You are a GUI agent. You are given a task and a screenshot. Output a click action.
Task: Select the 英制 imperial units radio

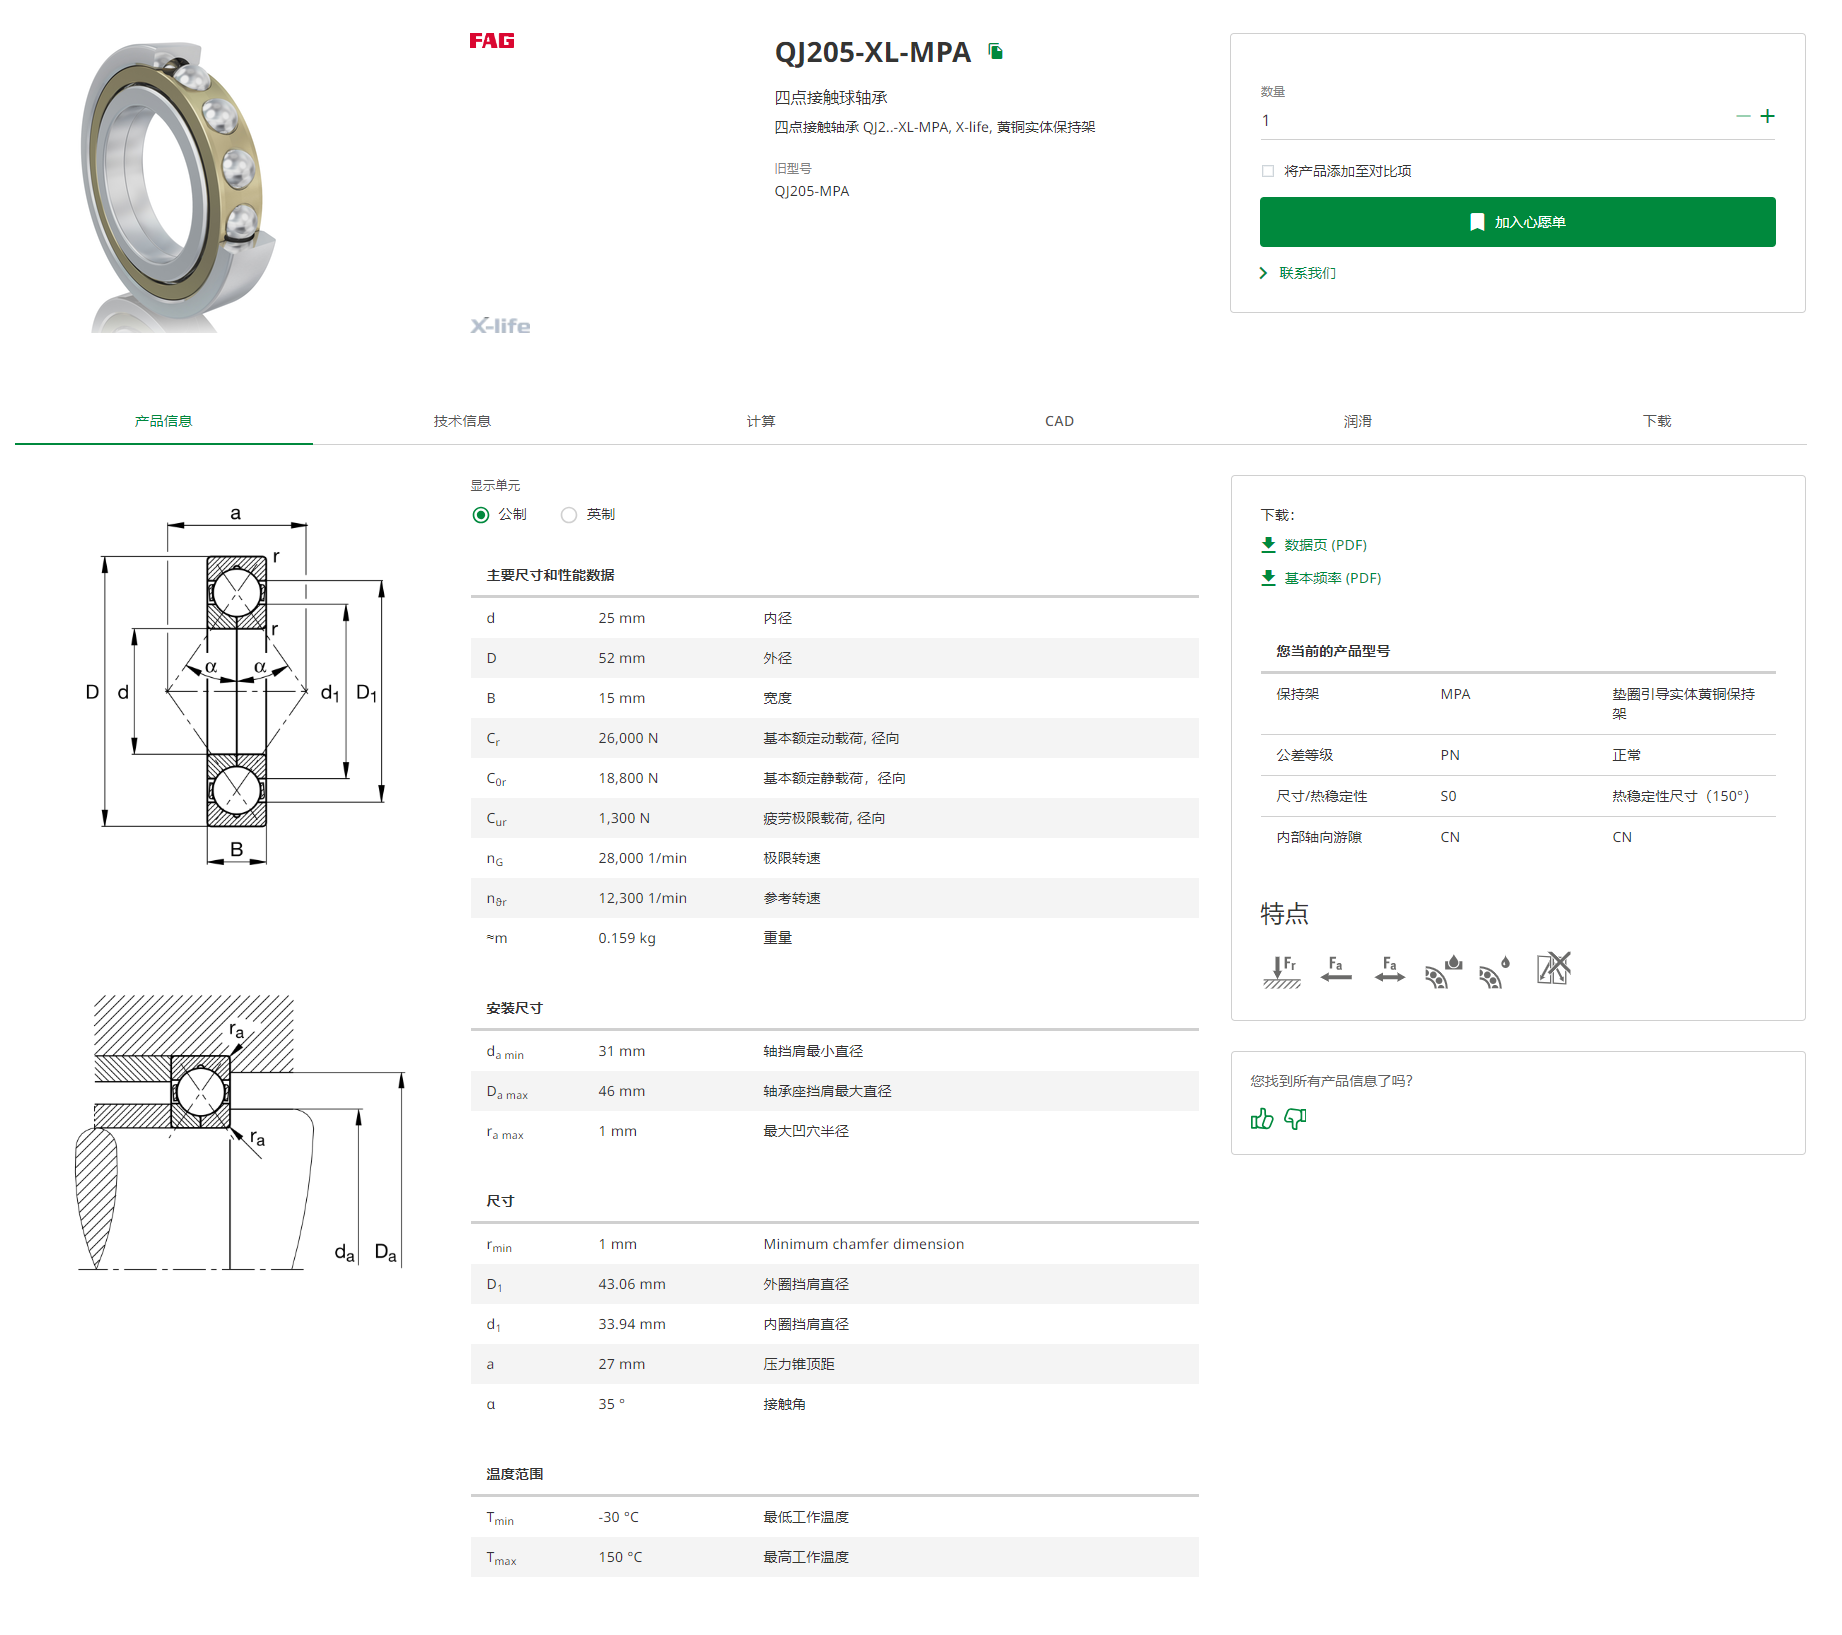(569, 515)
